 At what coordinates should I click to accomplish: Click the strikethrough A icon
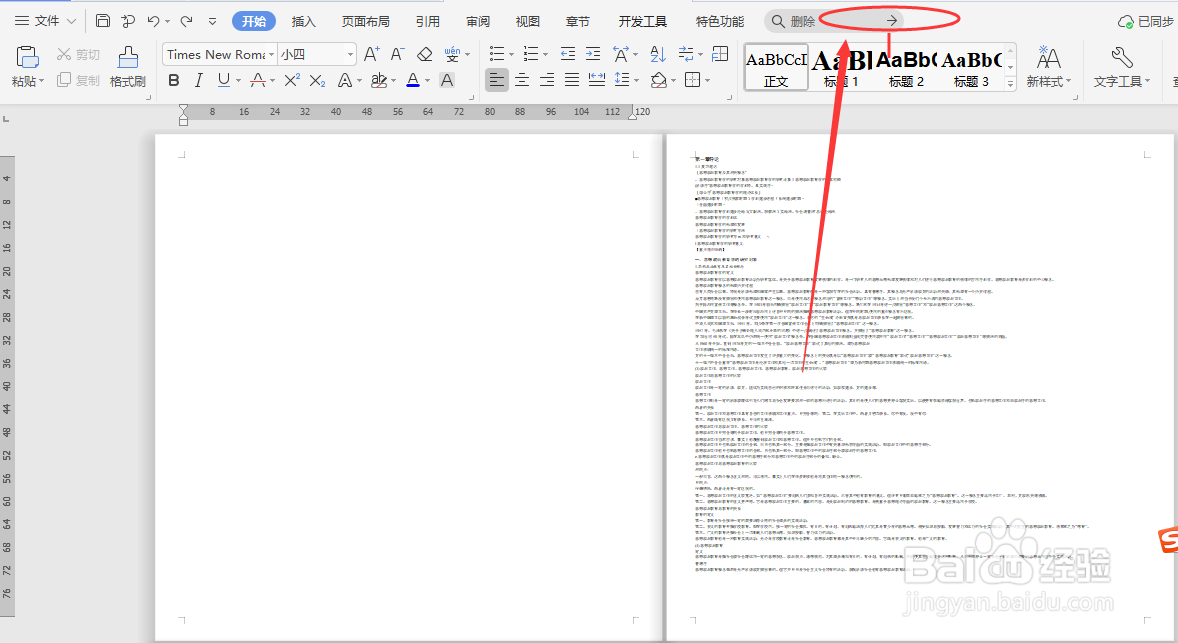click(x=258, y=80)
